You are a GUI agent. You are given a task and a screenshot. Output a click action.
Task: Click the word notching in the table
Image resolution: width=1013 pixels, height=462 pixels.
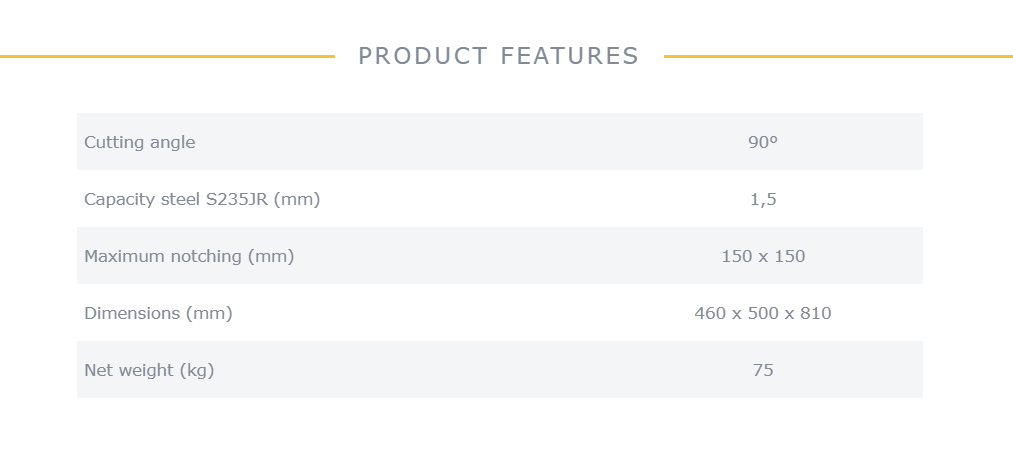tap(207, 257)
